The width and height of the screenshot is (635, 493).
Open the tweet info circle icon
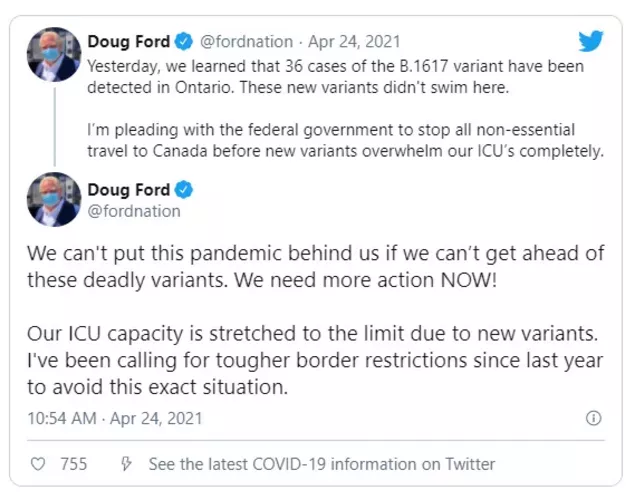click(592, 418)
